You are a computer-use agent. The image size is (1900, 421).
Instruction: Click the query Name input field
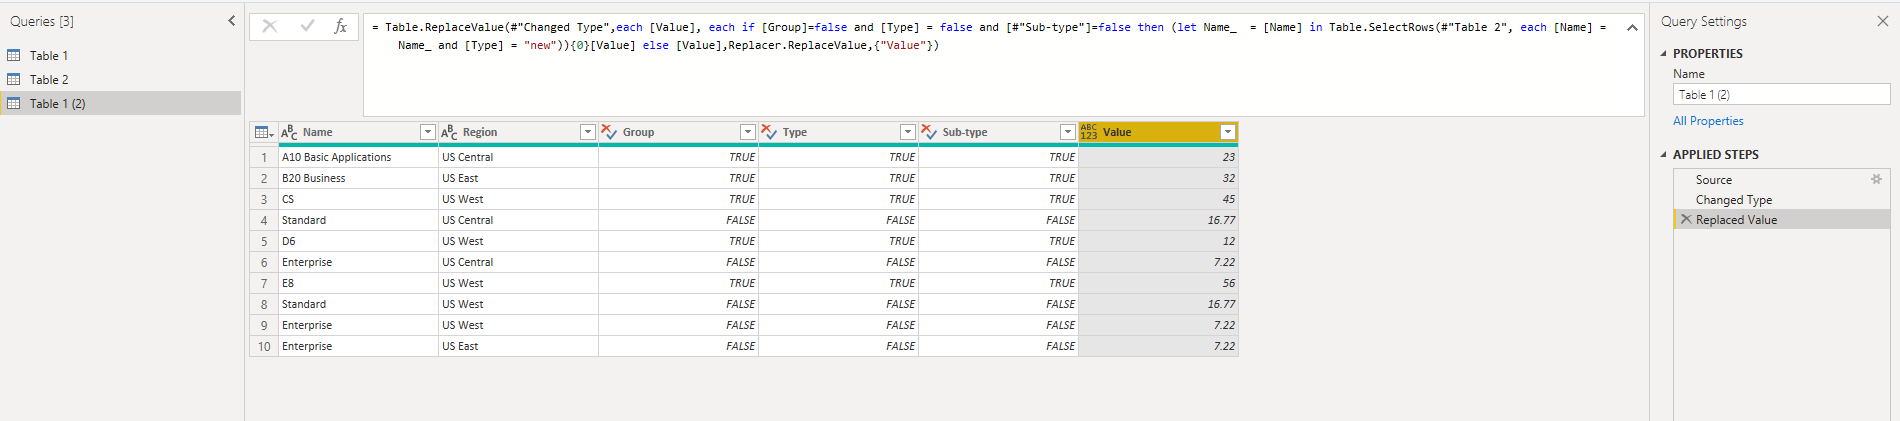1781,95
